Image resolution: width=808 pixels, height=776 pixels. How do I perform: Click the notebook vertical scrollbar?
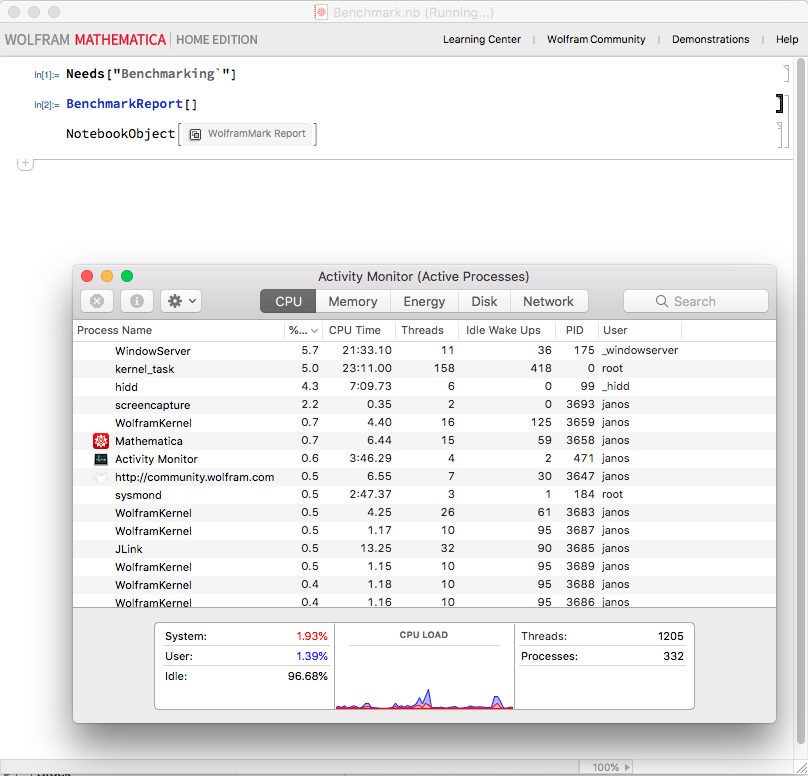coord(800,402)
